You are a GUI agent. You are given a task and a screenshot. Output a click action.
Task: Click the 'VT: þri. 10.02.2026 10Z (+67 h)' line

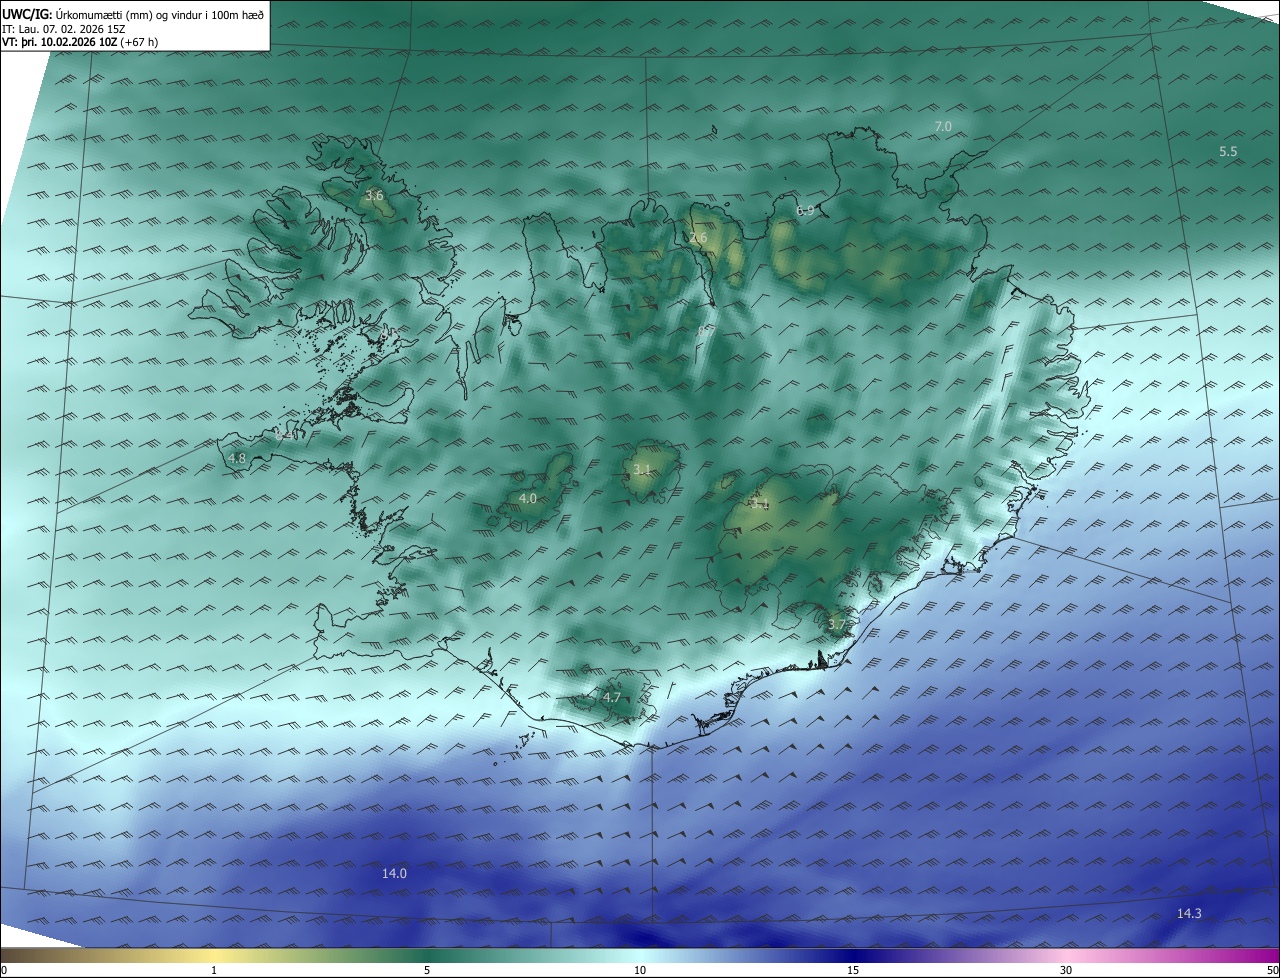tap(80, 42)
